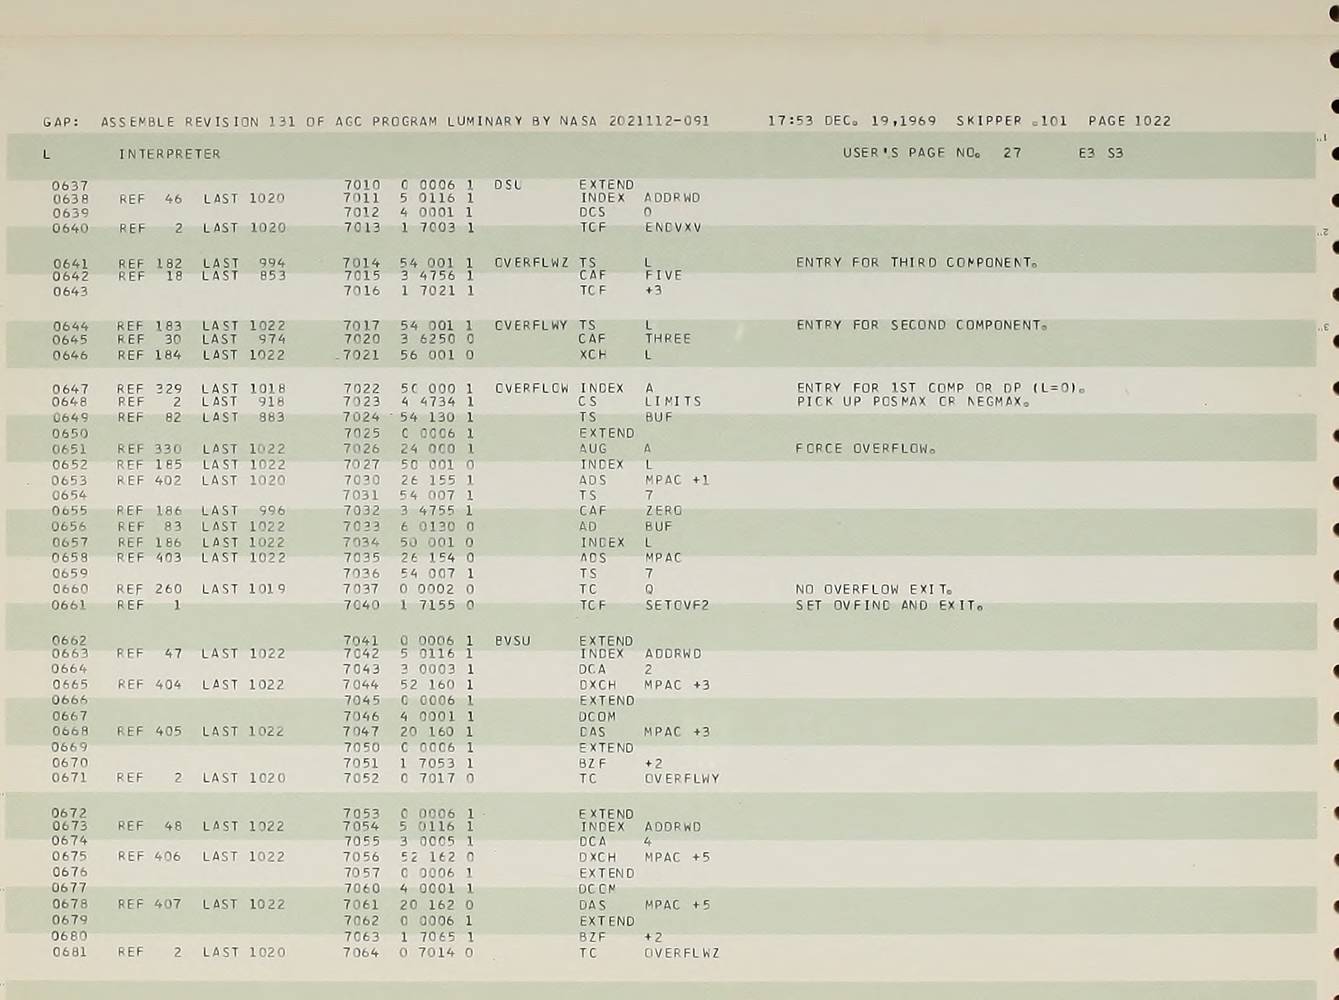Screen dimensions: 1339x1000
Task: Click line number 0681
Action: (70, 952)
